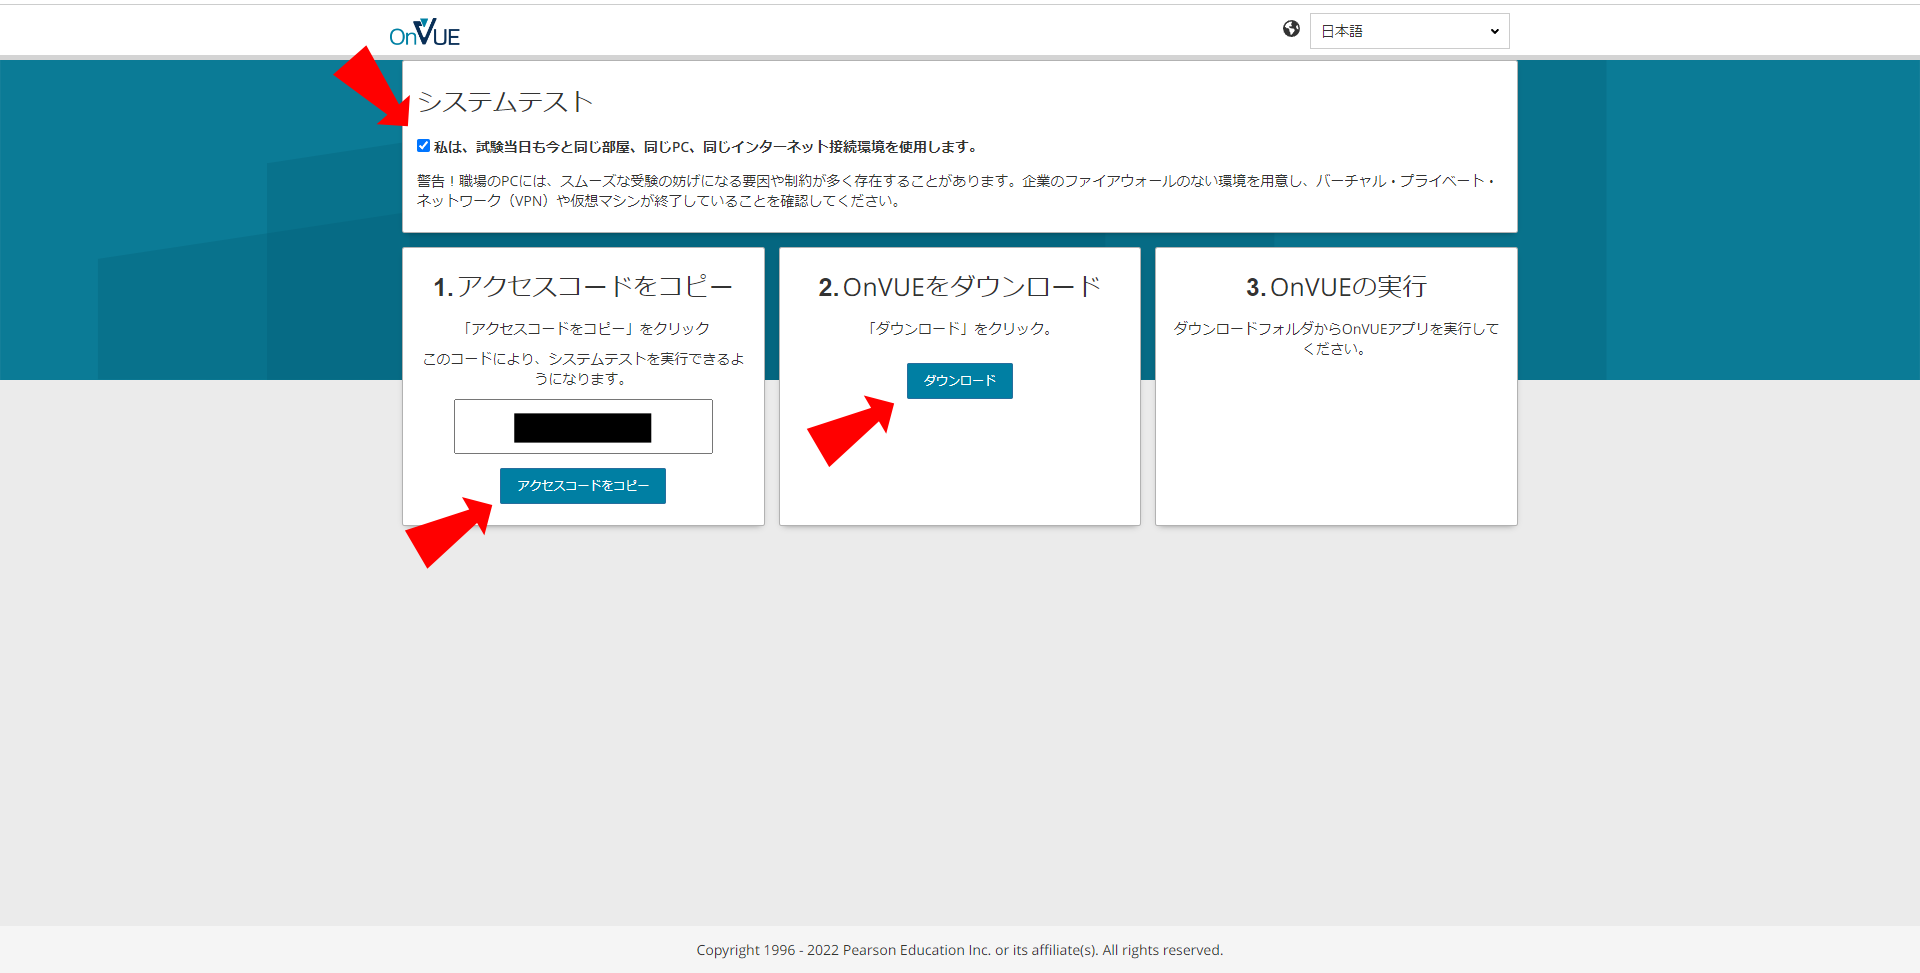
Task: Click the ダウンロードフォルダから instruction text
Action: coord(1336,339)
